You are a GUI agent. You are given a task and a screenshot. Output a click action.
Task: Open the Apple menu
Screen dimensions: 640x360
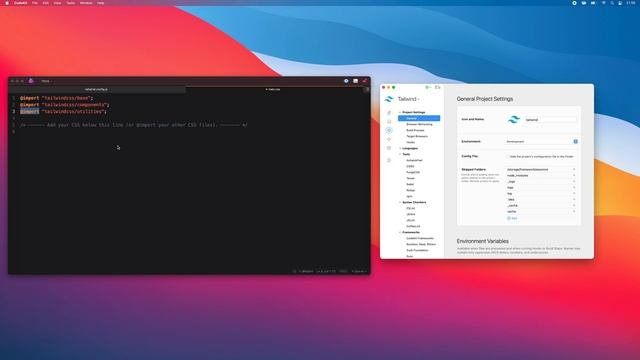tap(7, 3)
